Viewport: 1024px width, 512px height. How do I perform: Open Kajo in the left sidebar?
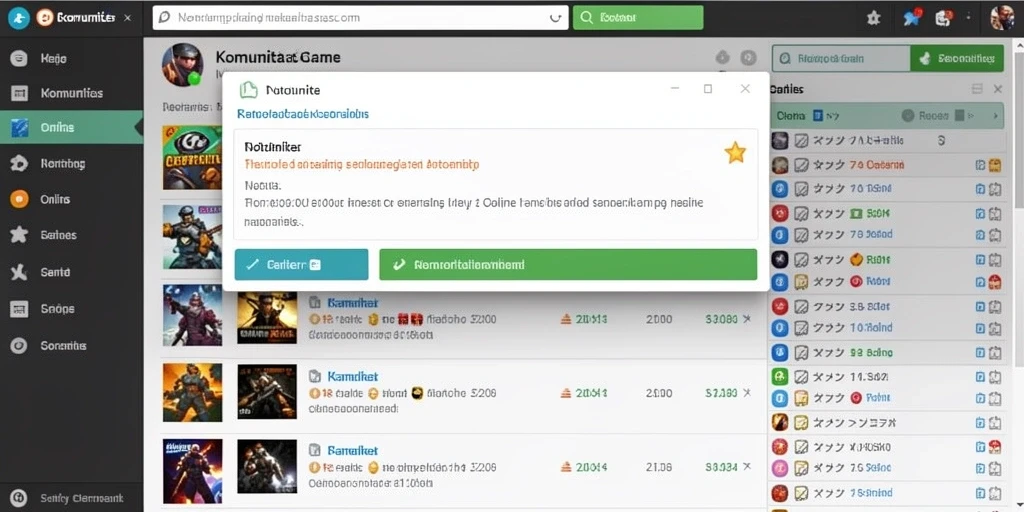pos(72,59)
